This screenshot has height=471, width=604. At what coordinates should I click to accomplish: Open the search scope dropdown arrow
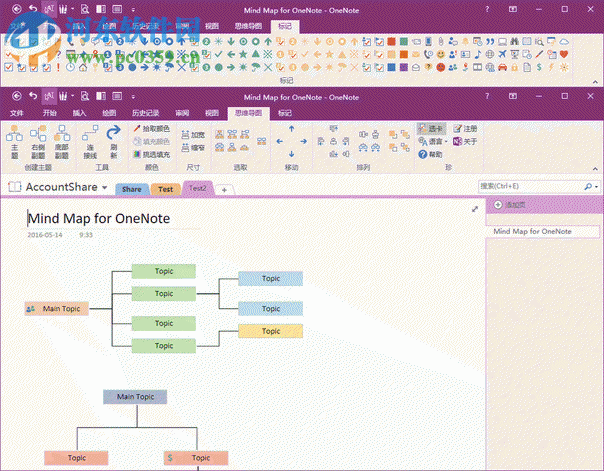click(597, 187)
